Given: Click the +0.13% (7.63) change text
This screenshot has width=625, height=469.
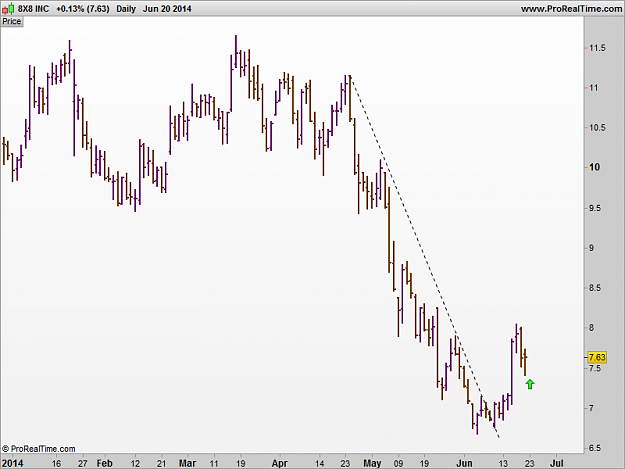Looking at the screenshot, I should (83, 9).
